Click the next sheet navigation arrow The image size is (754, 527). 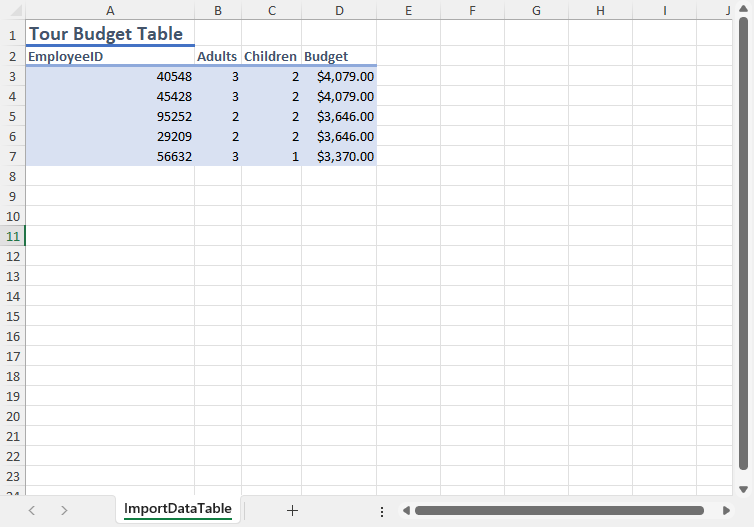64,510
